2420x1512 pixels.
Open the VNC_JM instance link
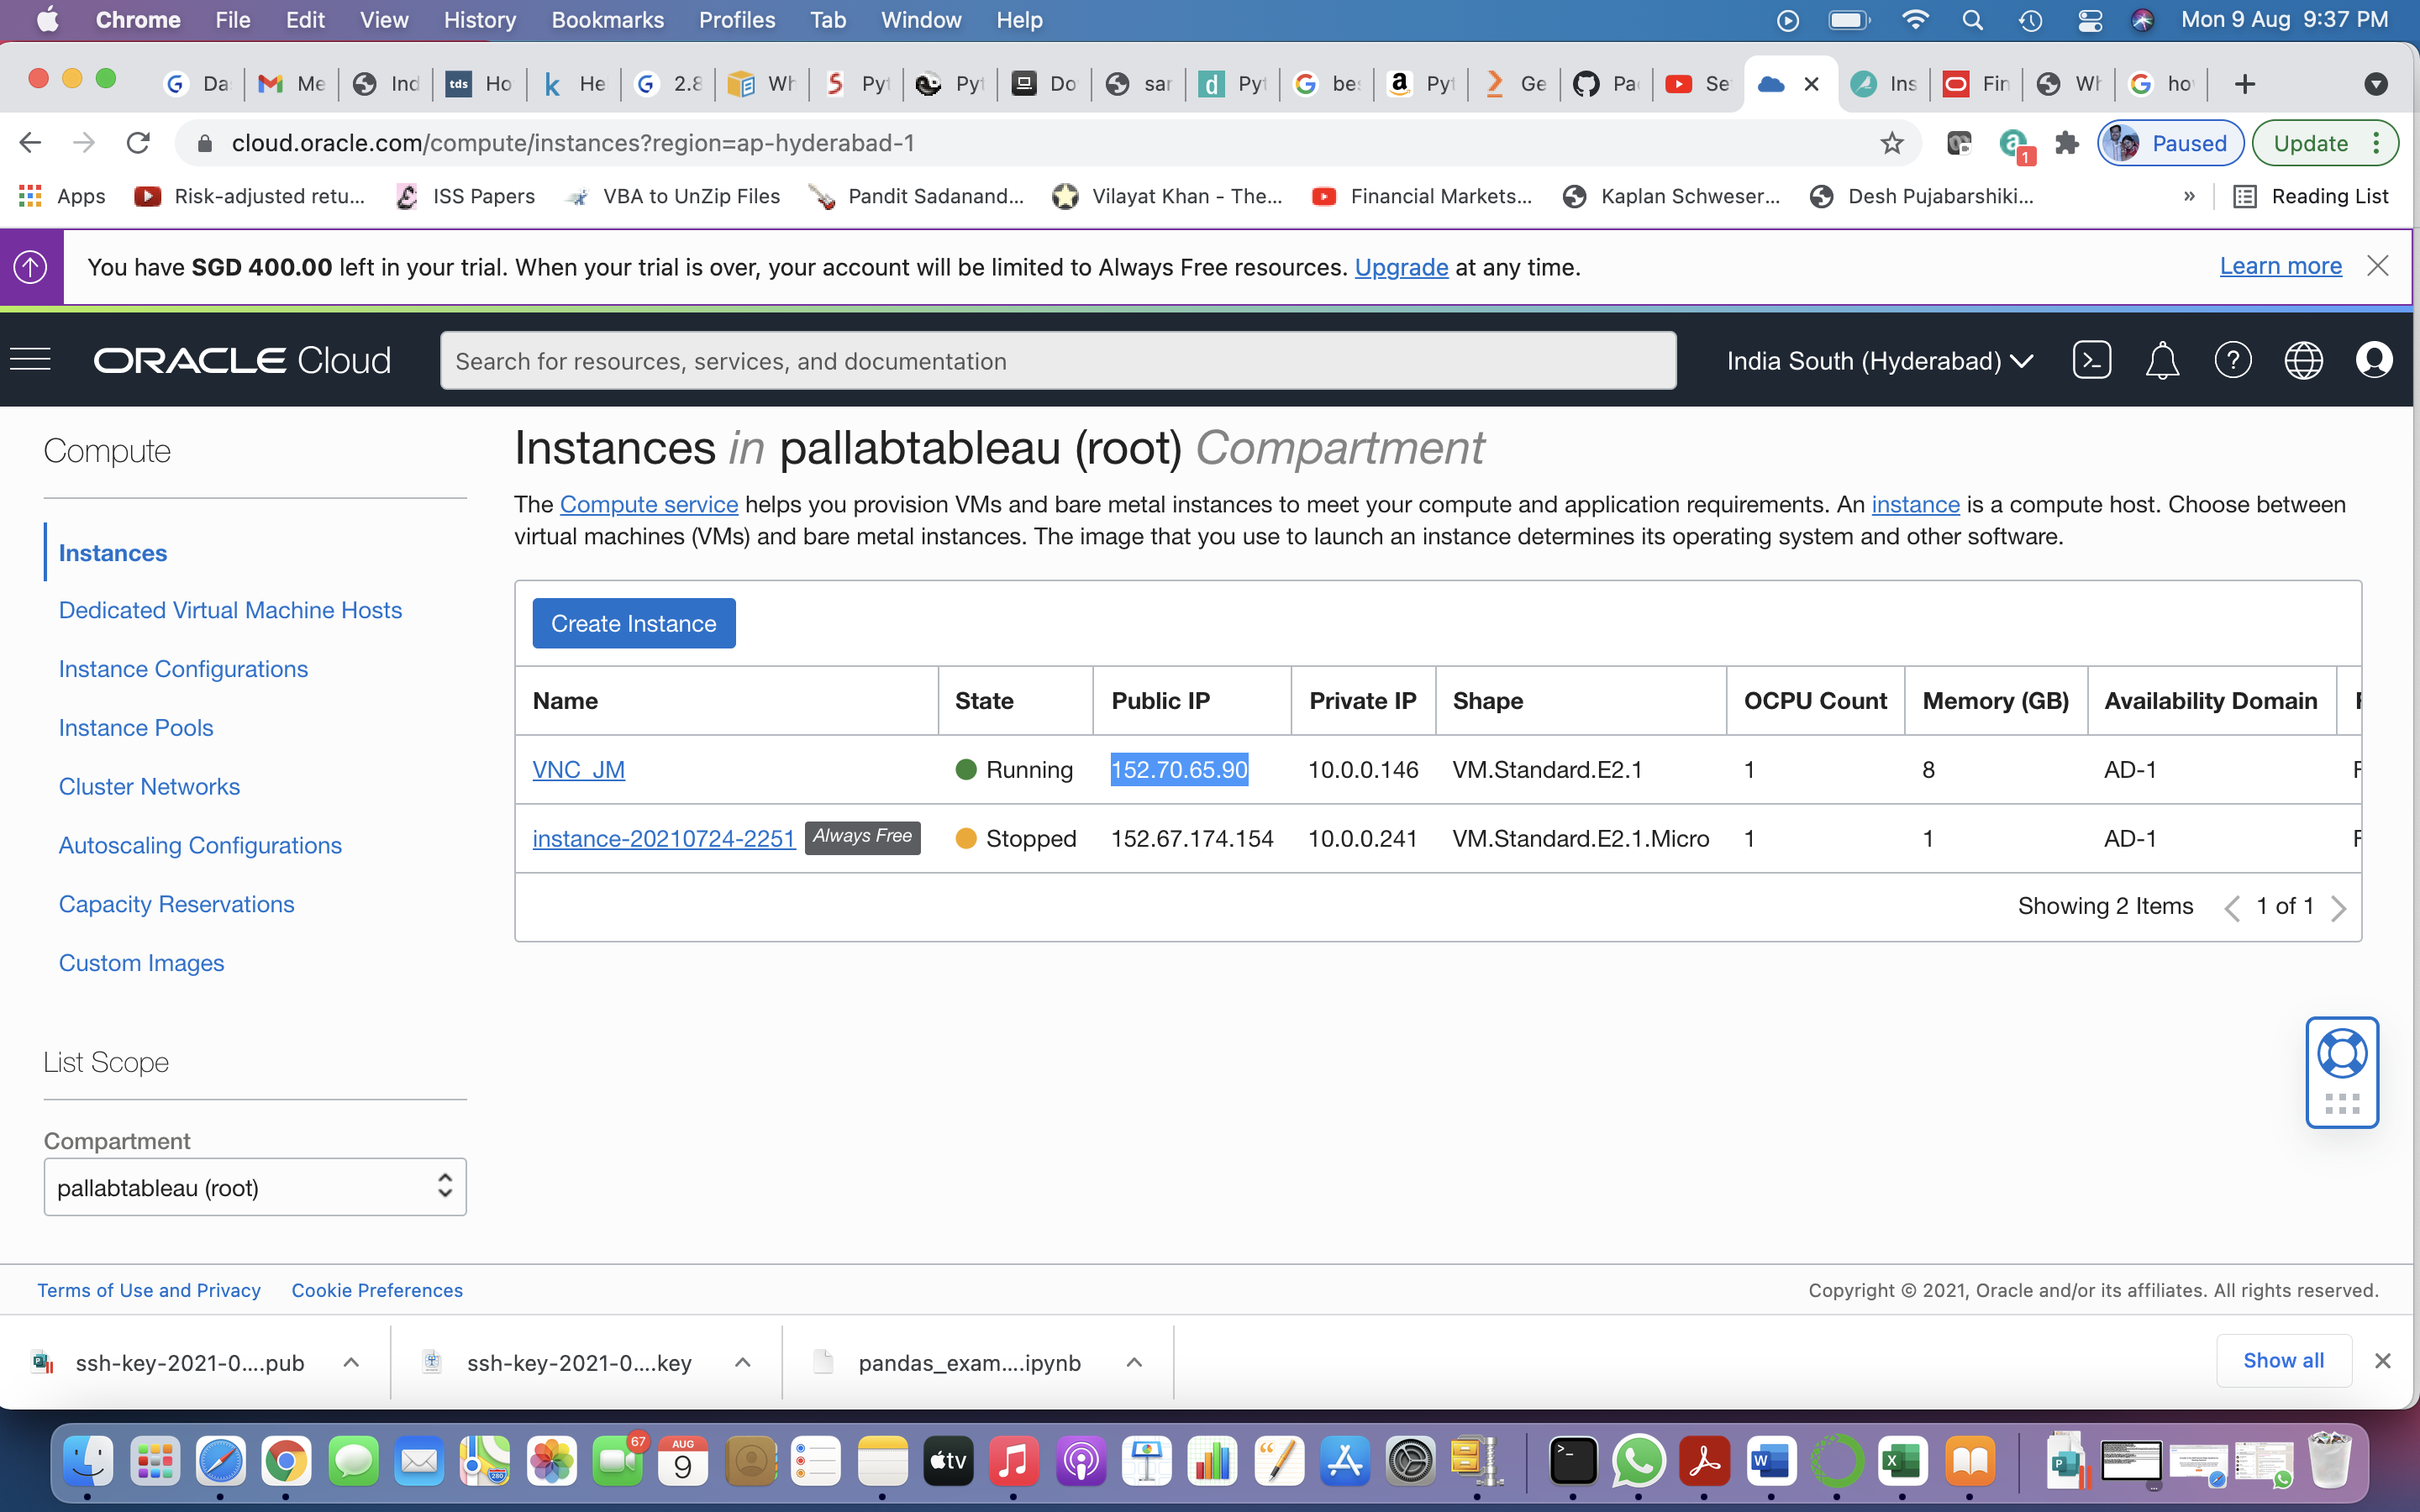(578, 769)
